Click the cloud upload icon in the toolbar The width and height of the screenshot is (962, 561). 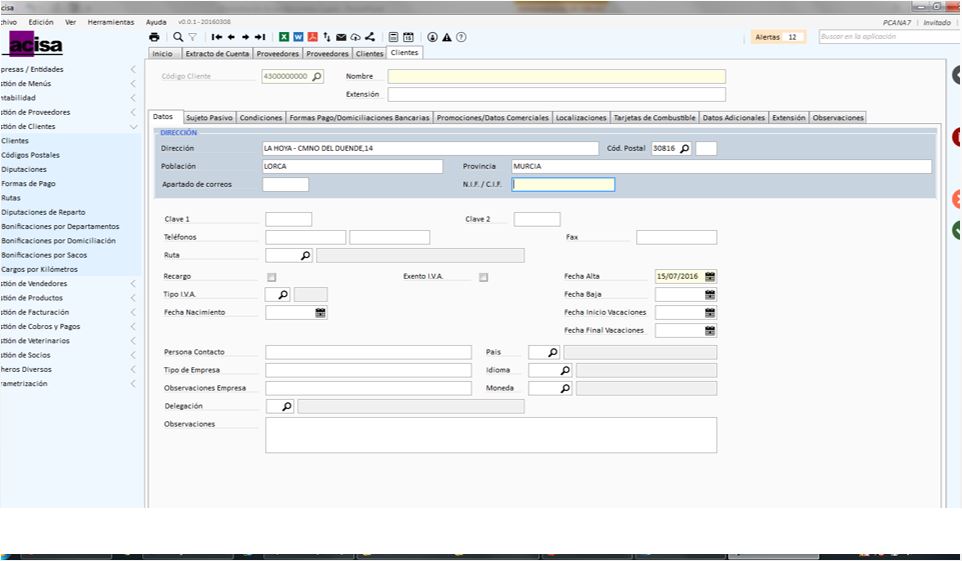pyautogui.click(x=355, y=37)
